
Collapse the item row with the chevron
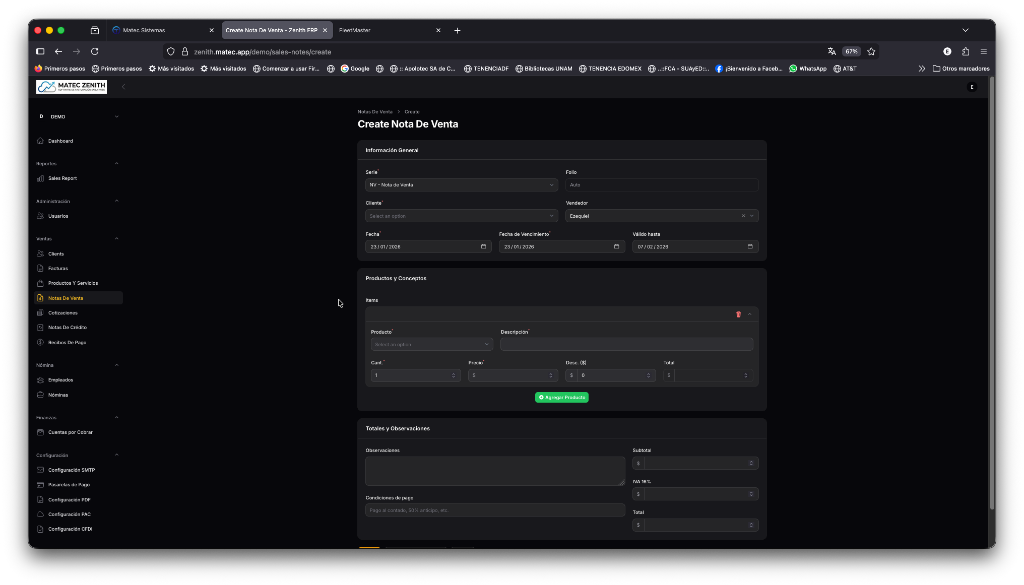pos(750,314)
